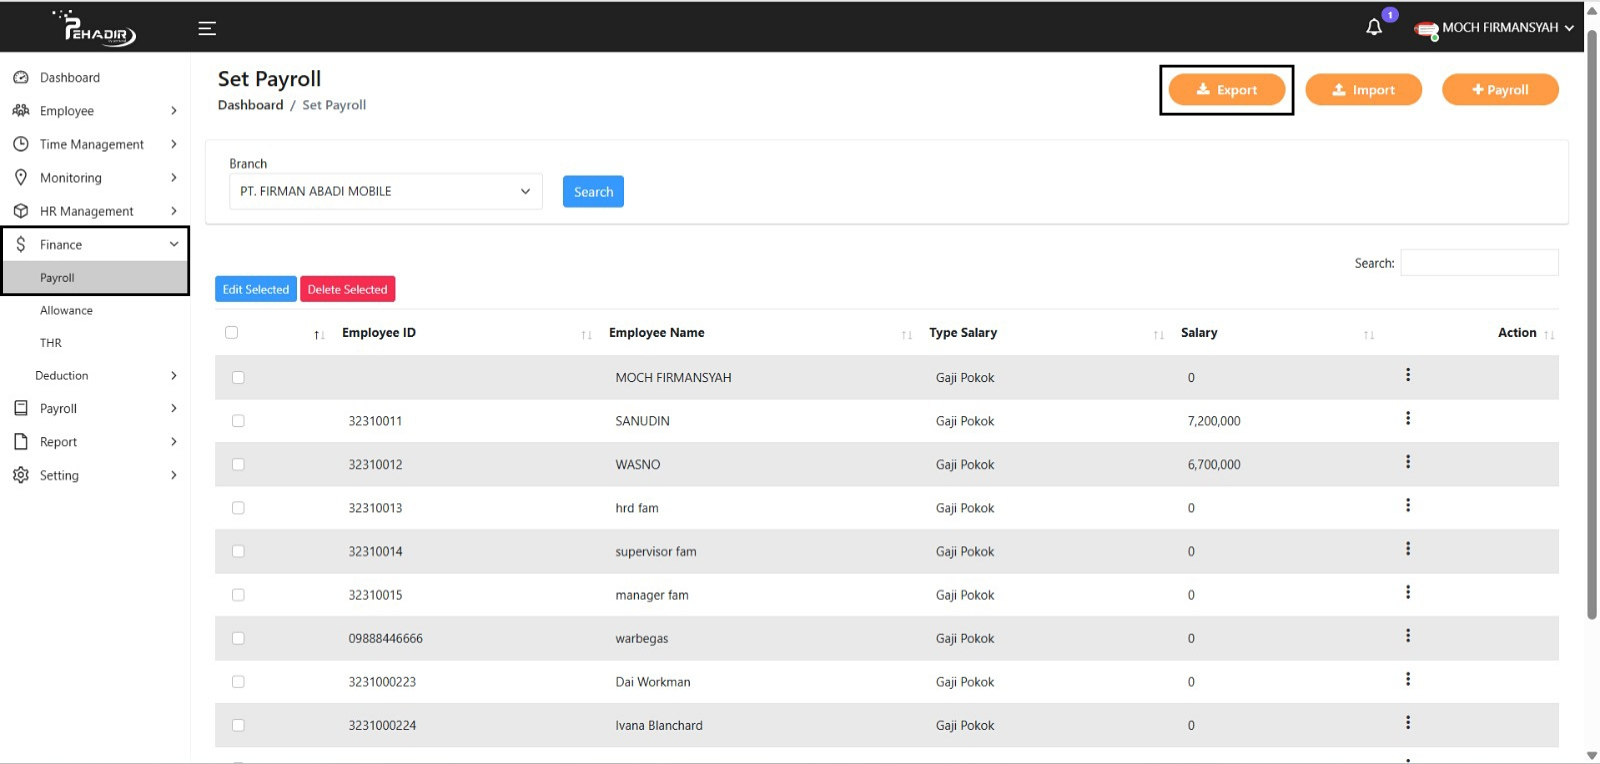Click the Setting gear icon in sidebar
Screen dimensions: 1600x764
pos(21,475)
